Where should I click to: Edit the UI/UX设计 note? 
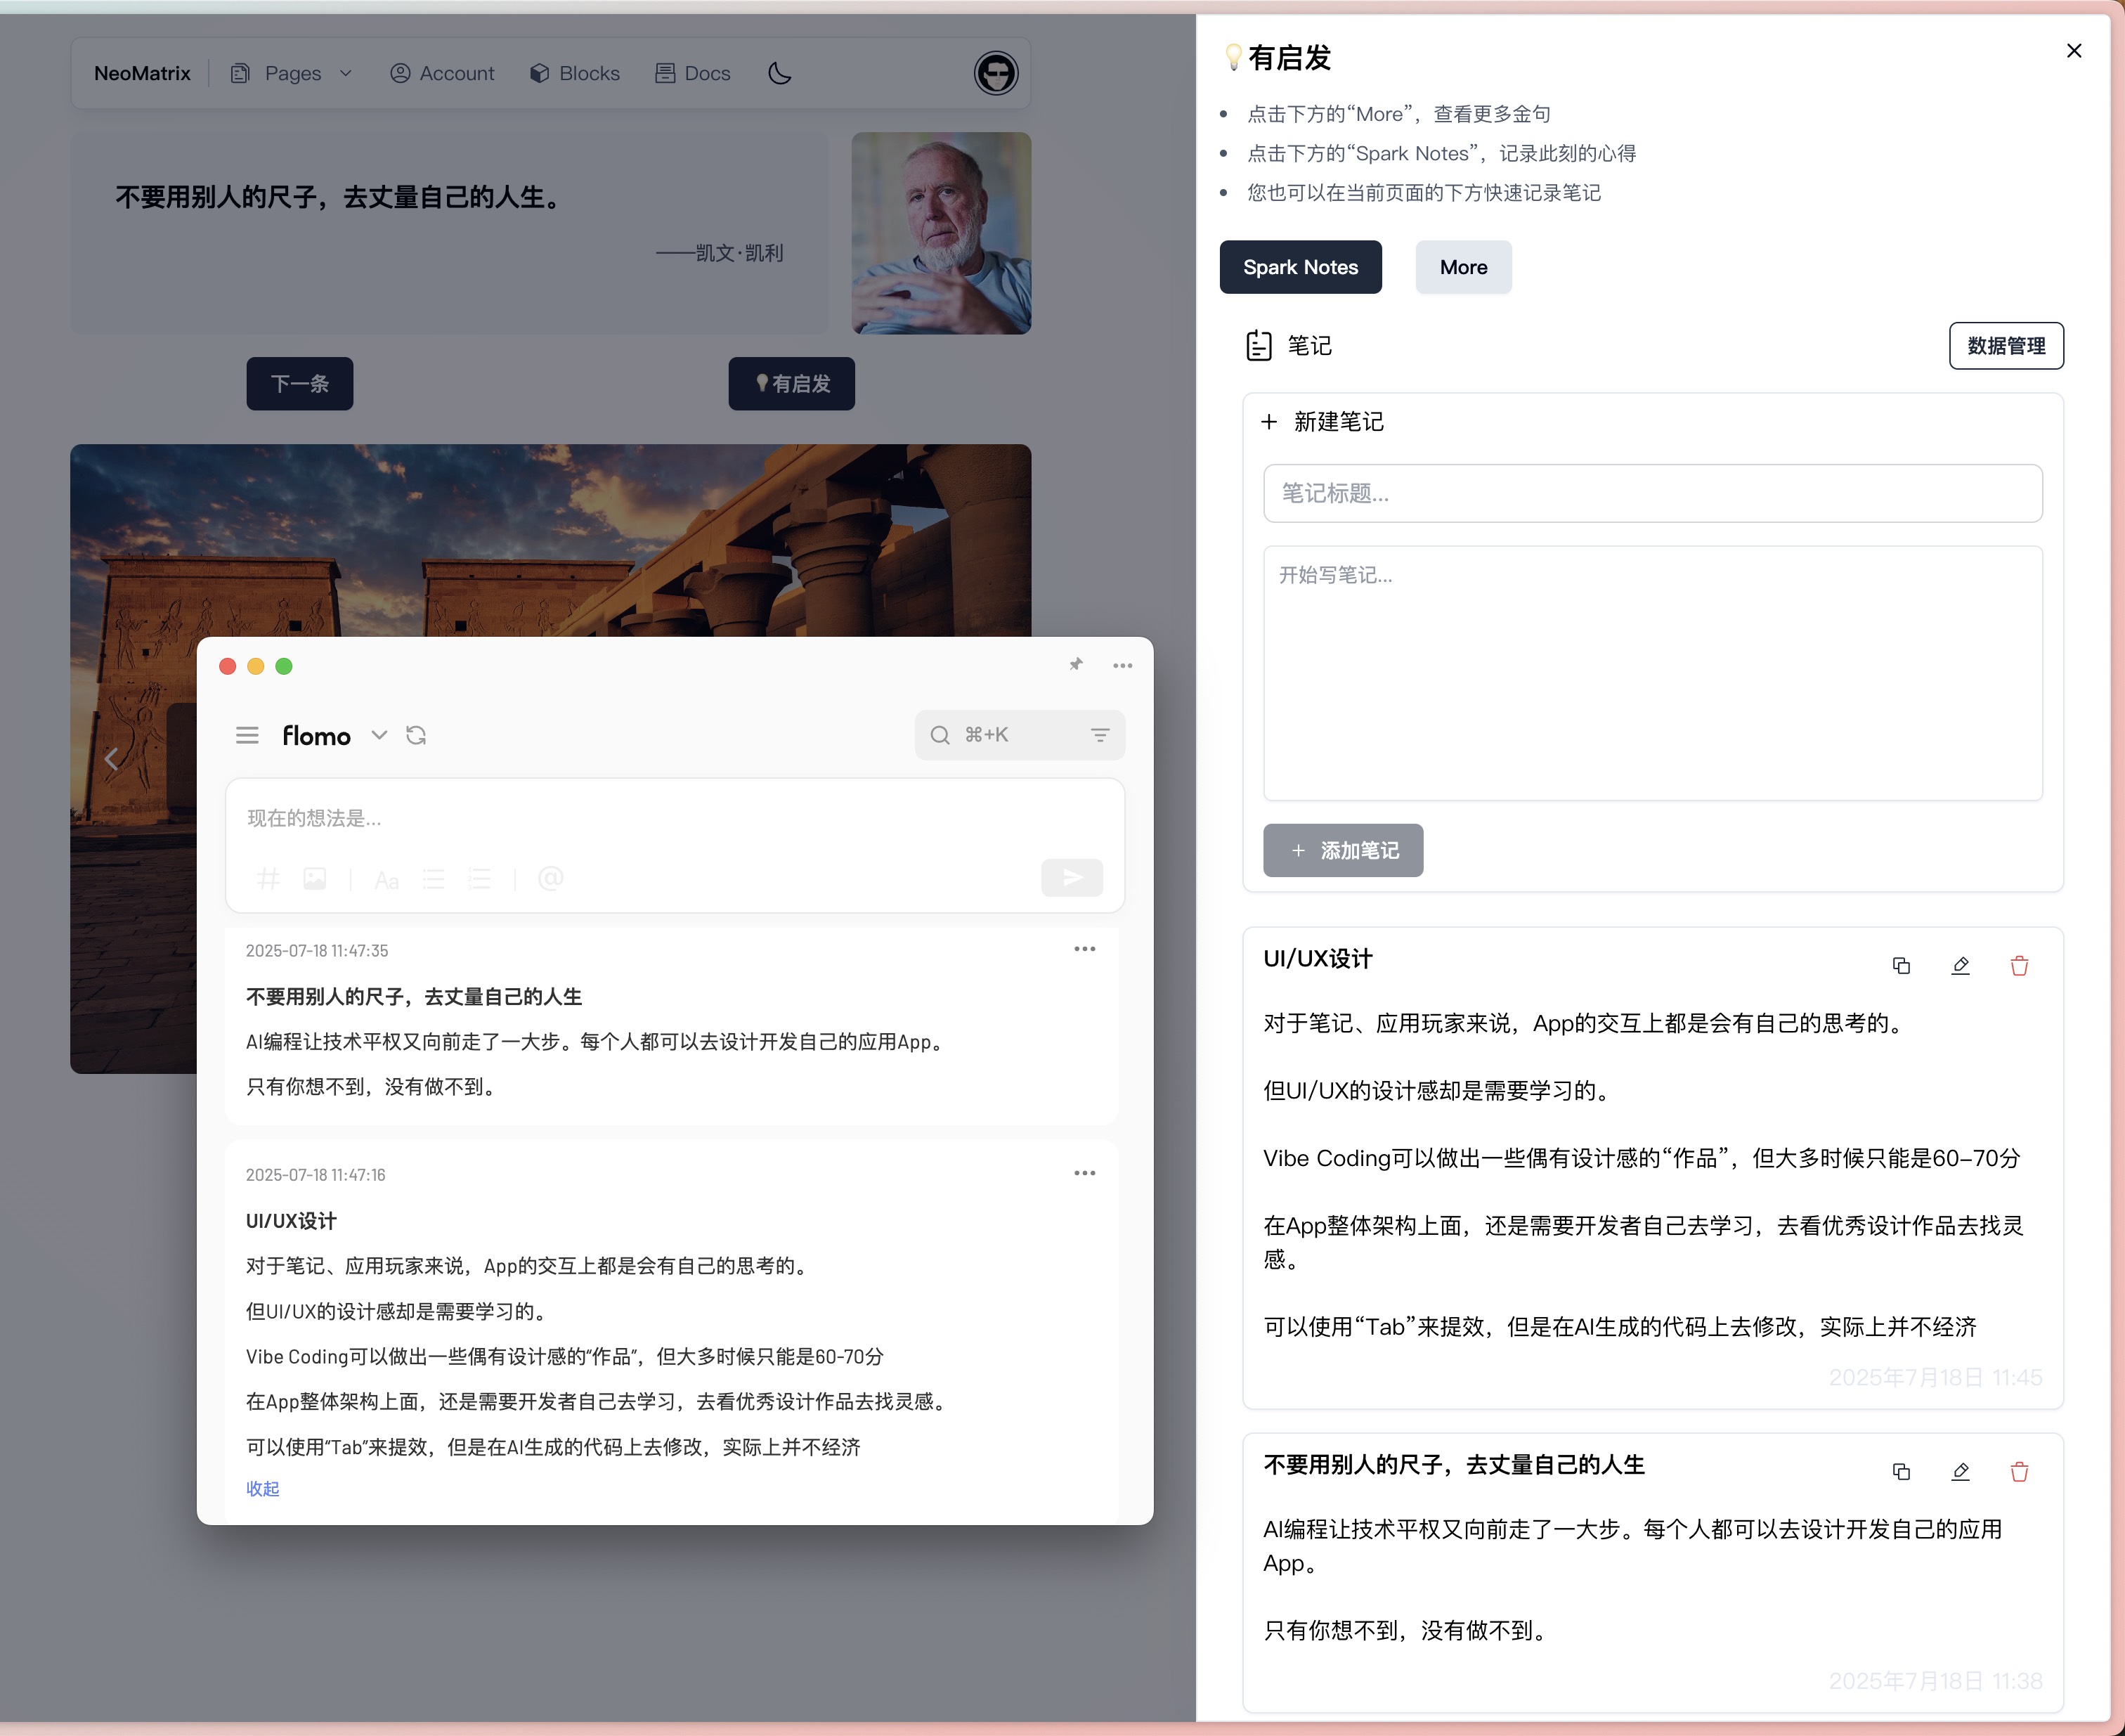(x=1960, y=966)
